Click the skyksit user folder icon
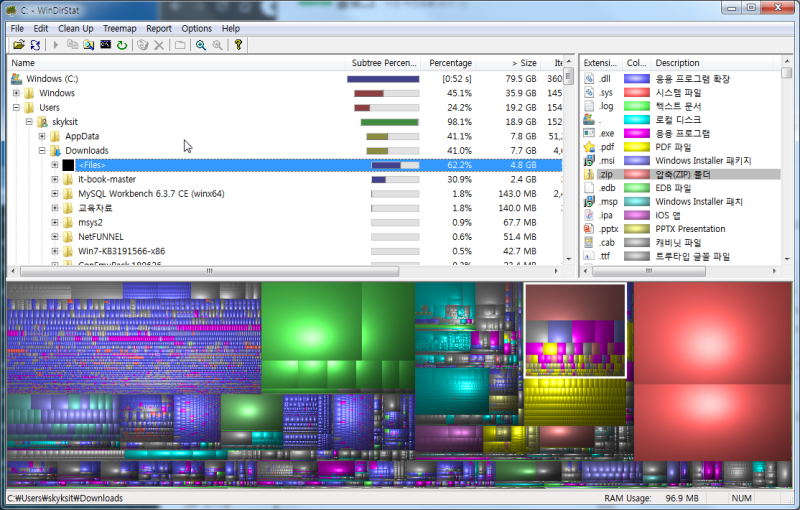Viewport: 800px width, 510px height. (x=42, y=122)
